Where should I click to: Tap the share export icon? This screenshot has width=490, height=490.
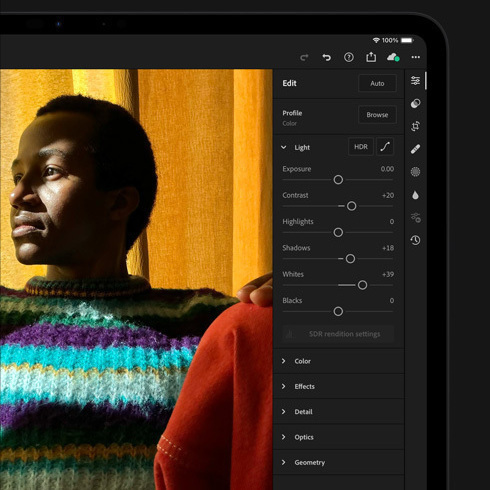tap(371, 57)
